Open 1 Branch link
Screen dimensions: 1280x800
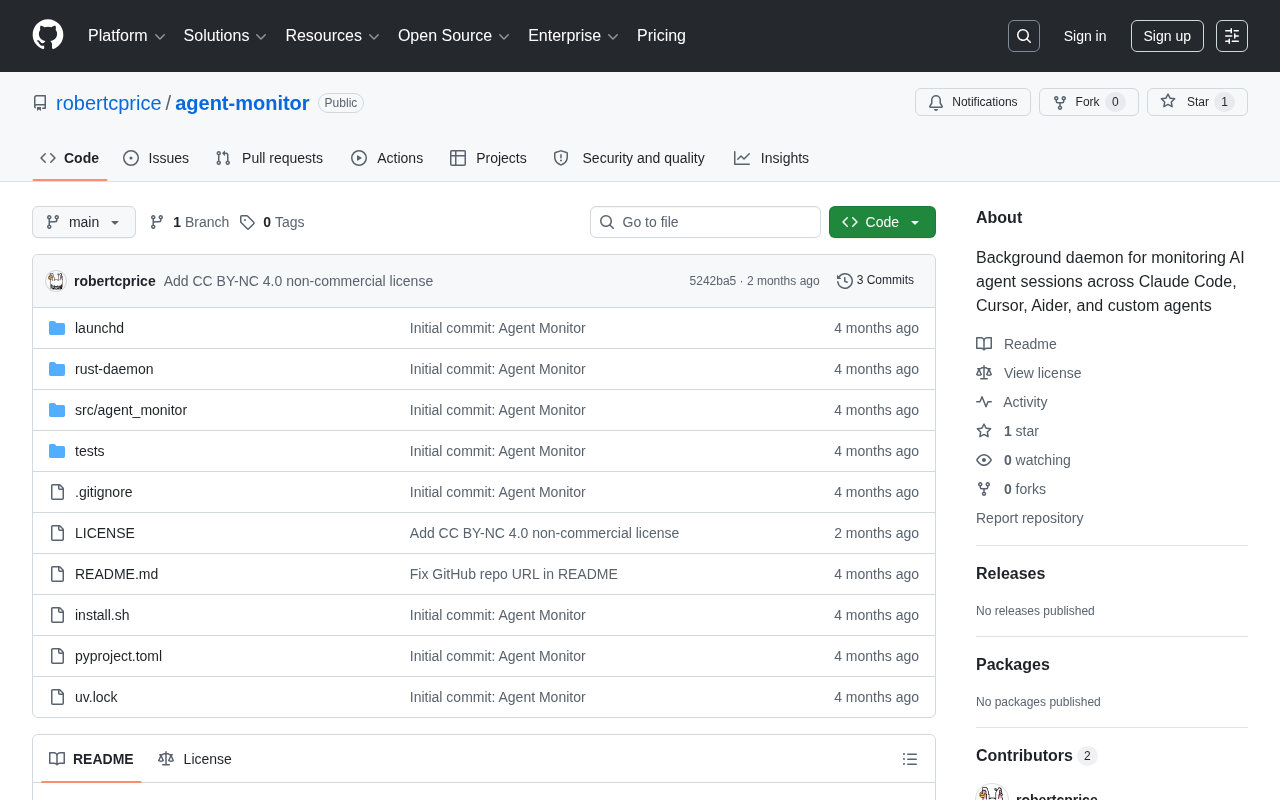[x=189, y=222]
